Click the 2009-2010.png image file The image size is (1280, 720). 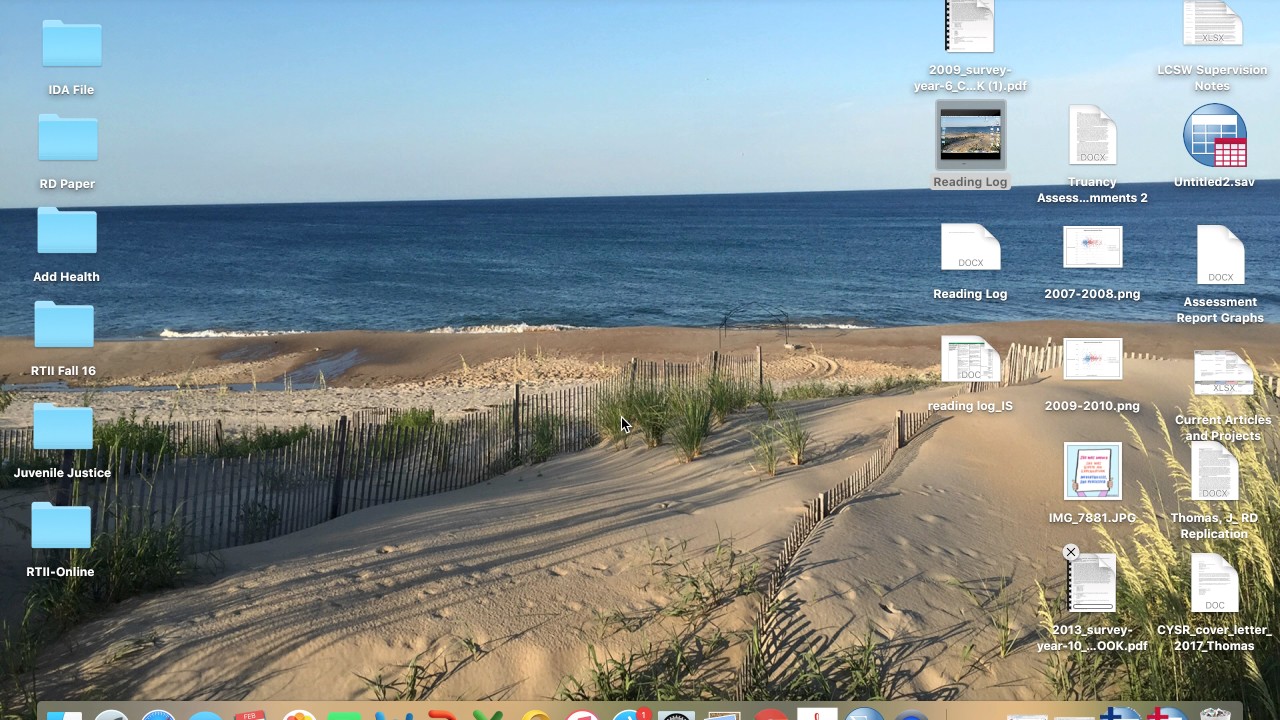coord(1092,360)
